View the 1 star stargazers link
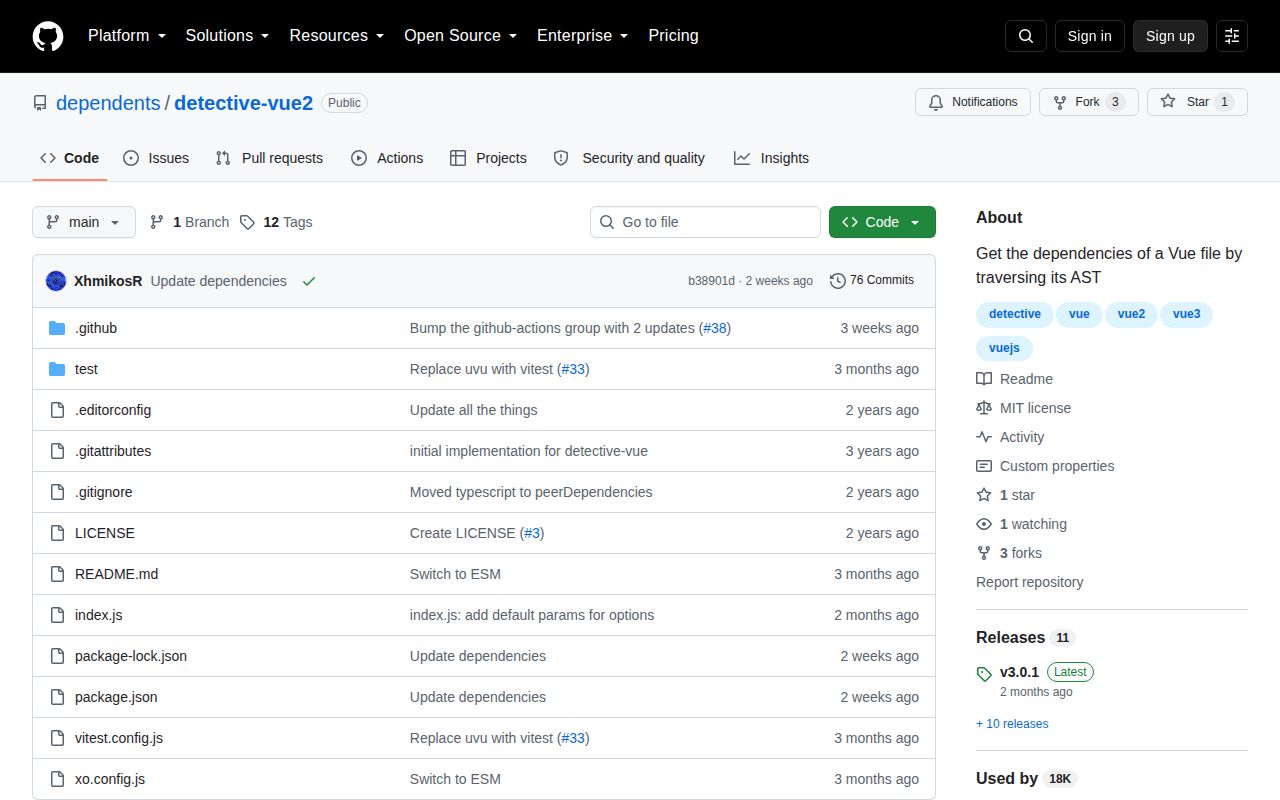The width and height of the screenshot is (1280, 800). [1006, 495]
